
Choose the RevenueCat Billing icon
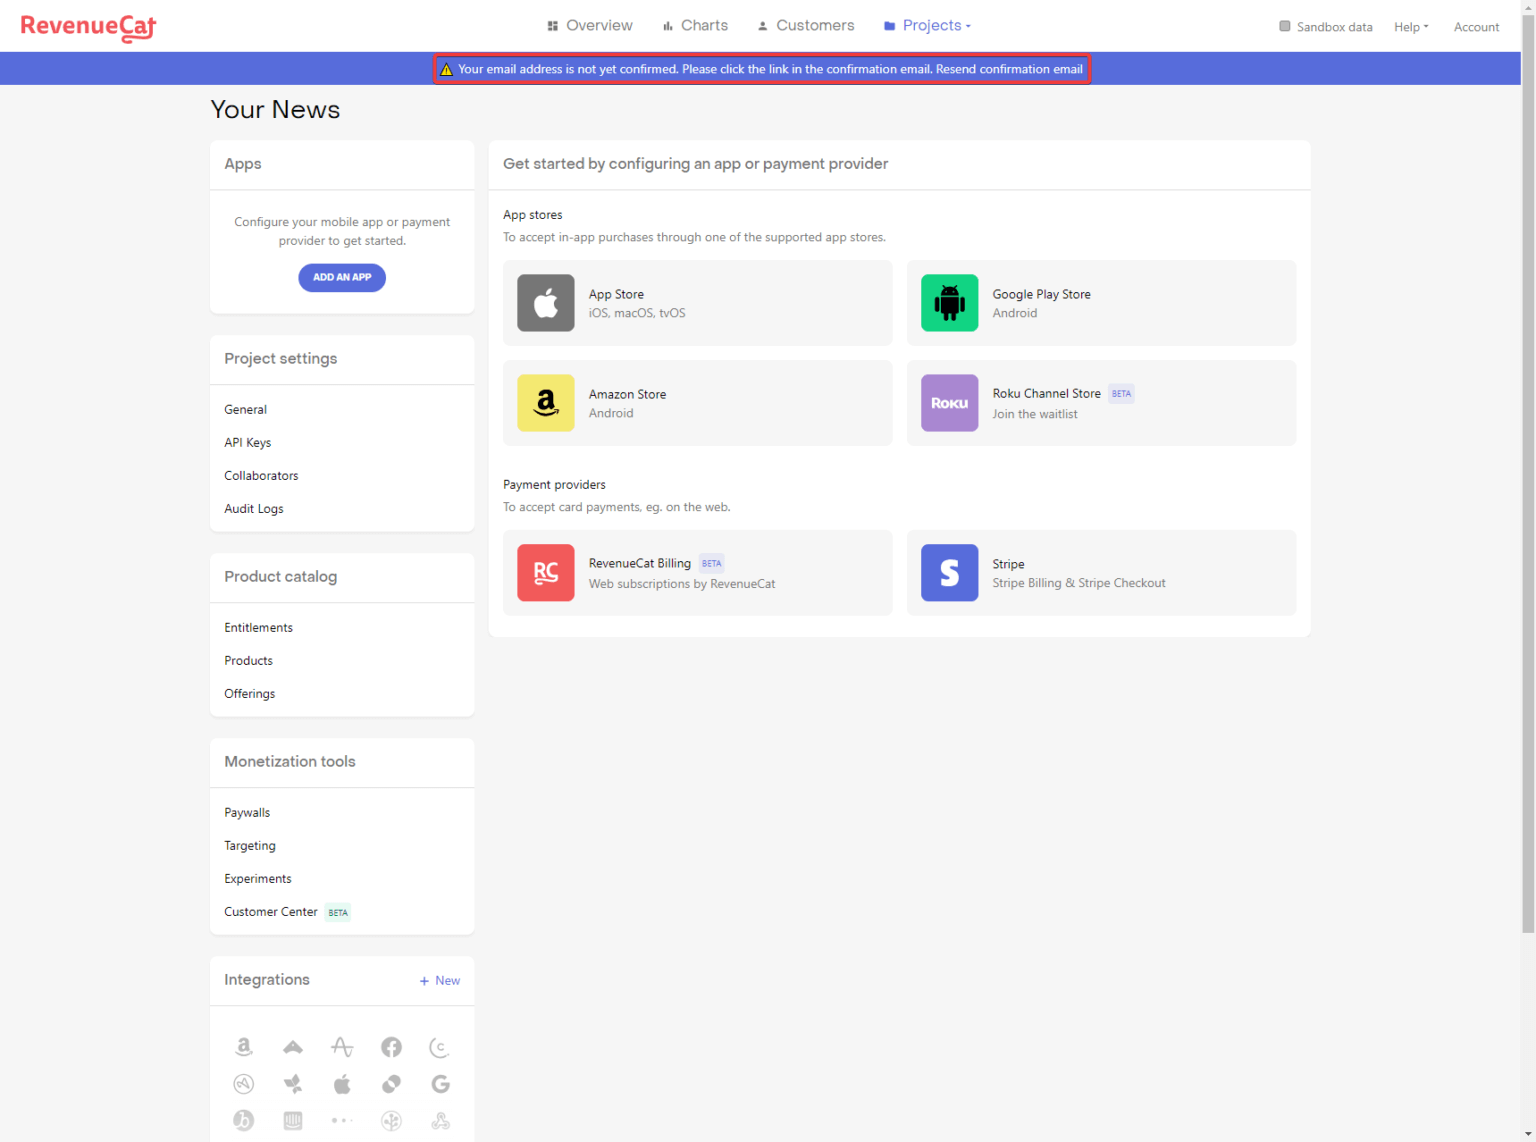pyautogui.click(x=546, y=573)
